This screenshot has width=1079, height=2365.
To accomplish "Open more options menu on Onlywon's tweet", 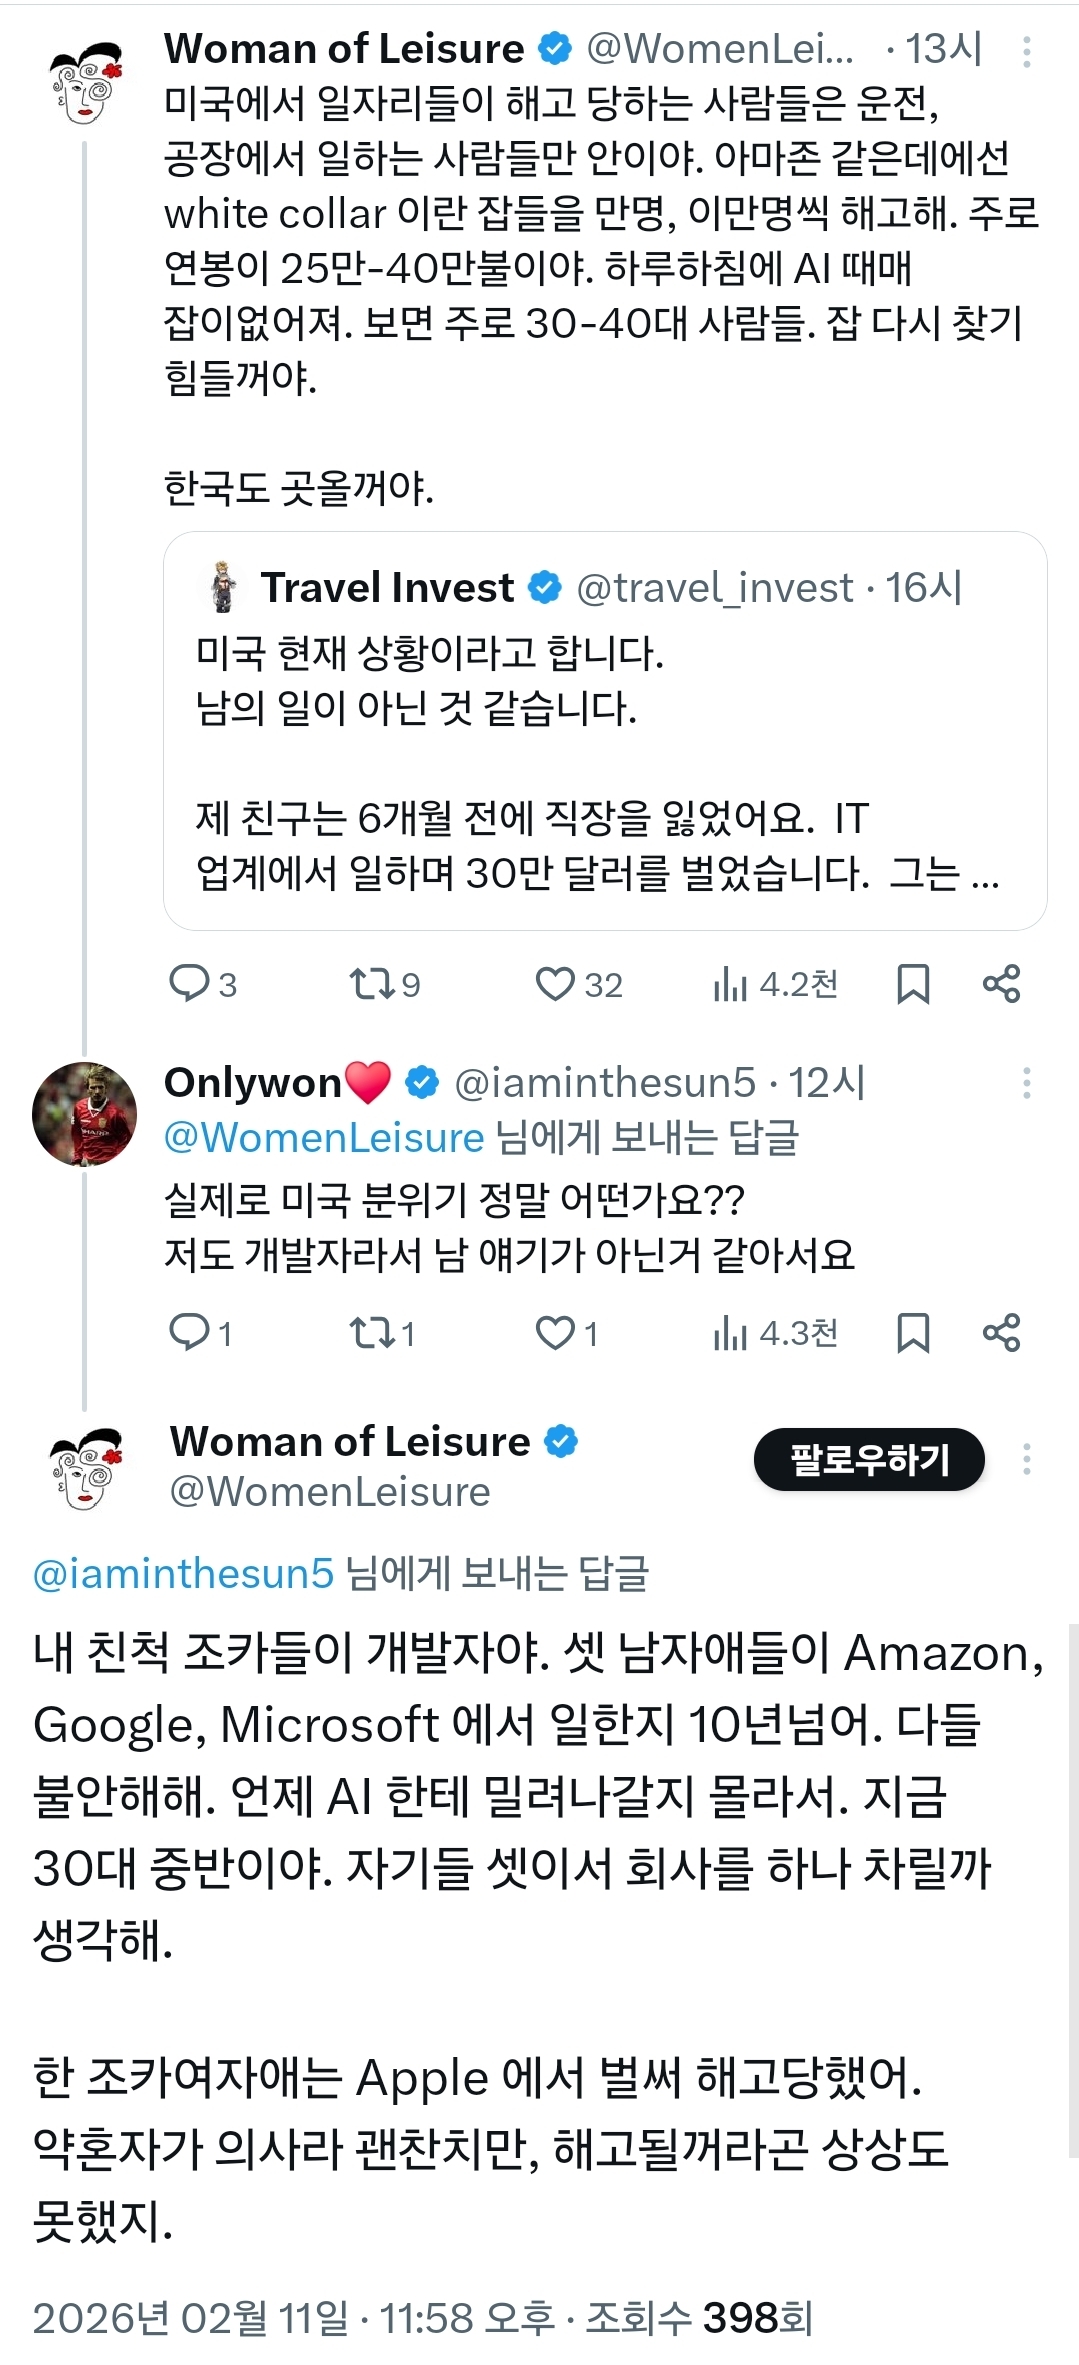I will point(1026,1083).
